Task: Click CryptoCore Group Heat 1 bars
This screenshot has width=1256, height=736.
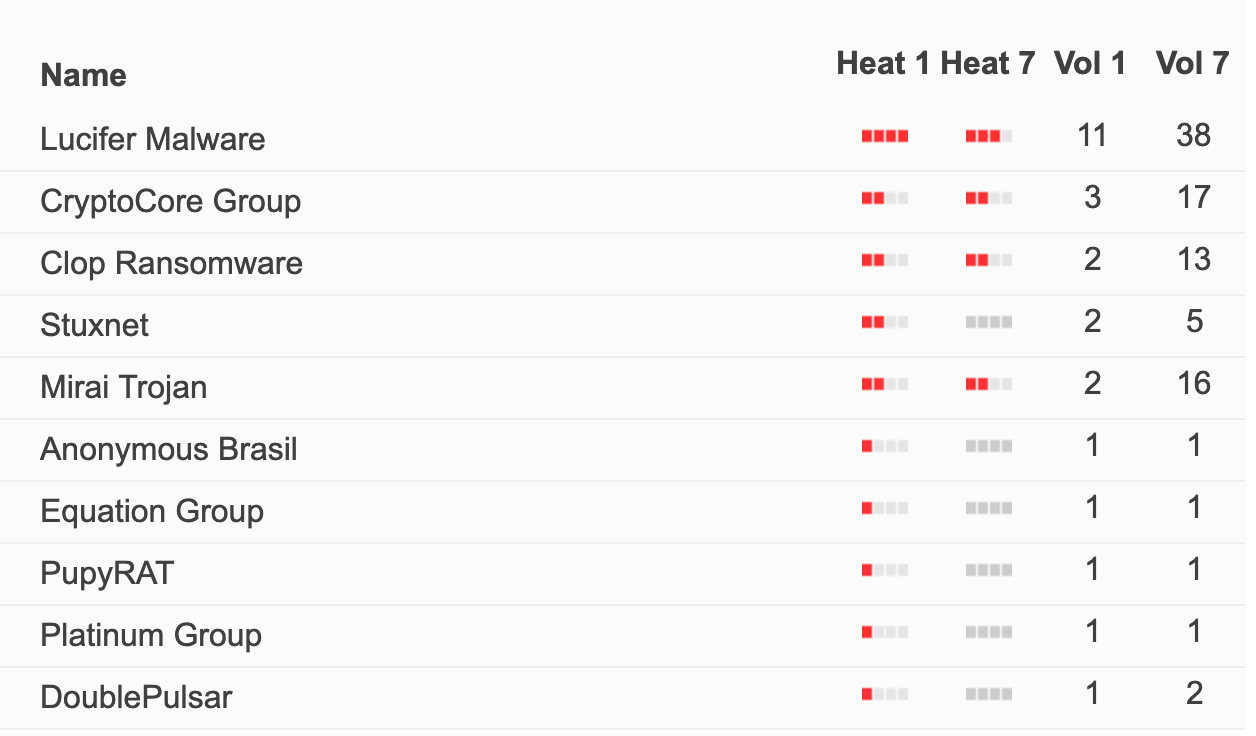Action: point(885,199)
